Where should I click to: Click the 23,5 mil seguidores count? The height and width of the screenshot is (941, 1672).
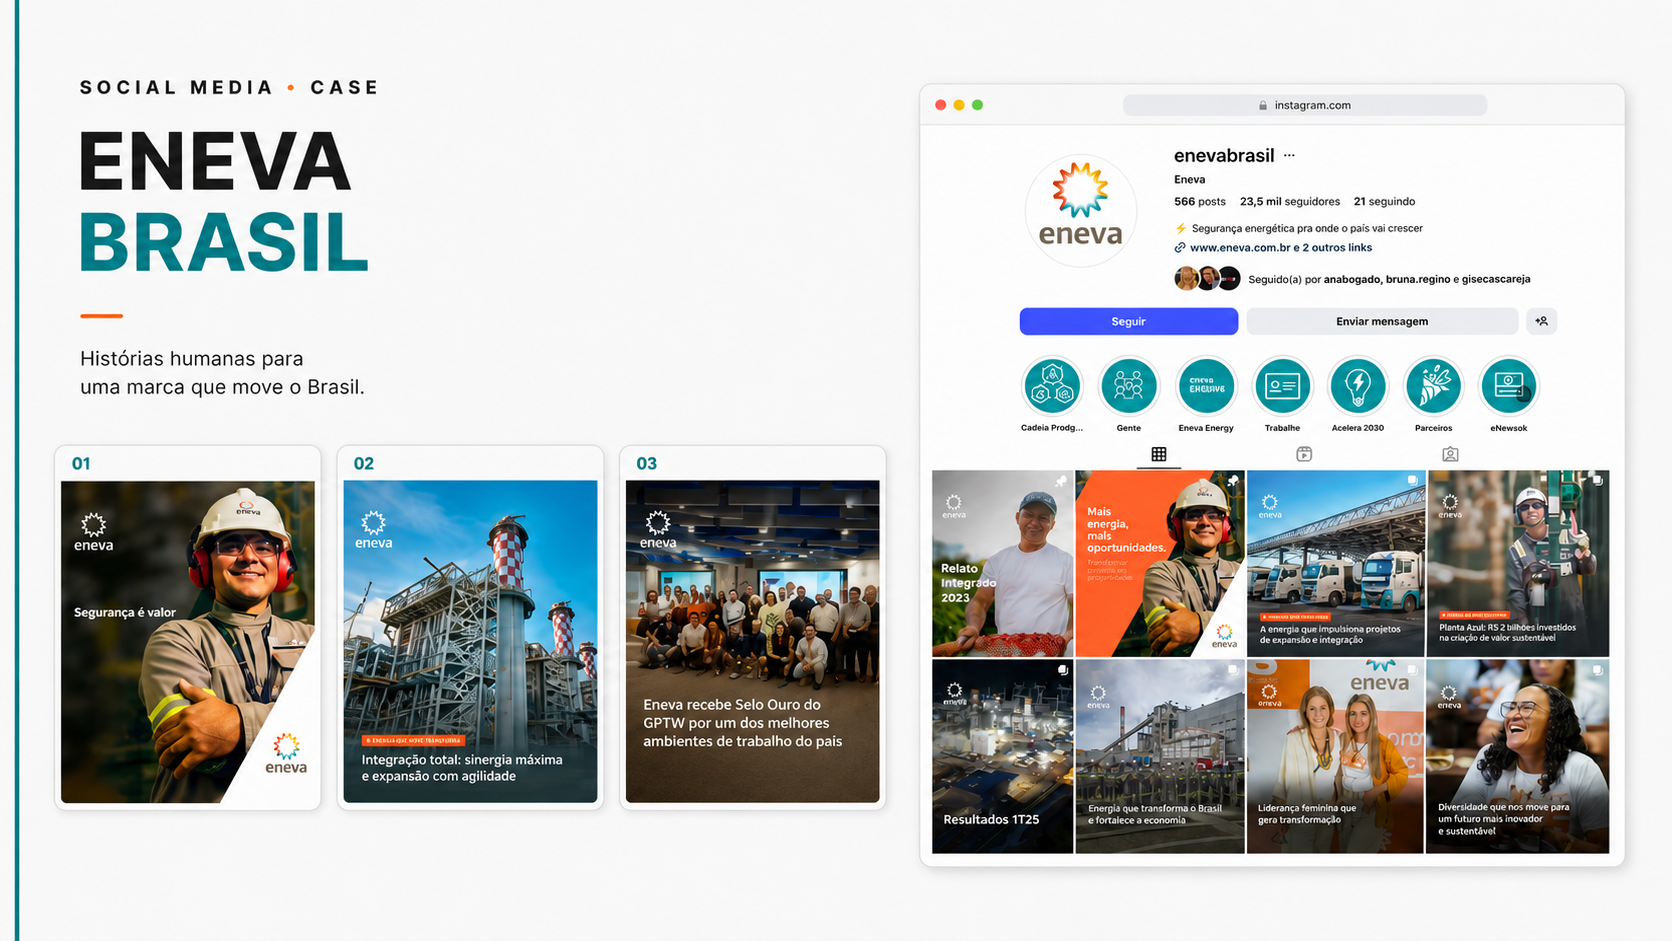(1290, 201)
